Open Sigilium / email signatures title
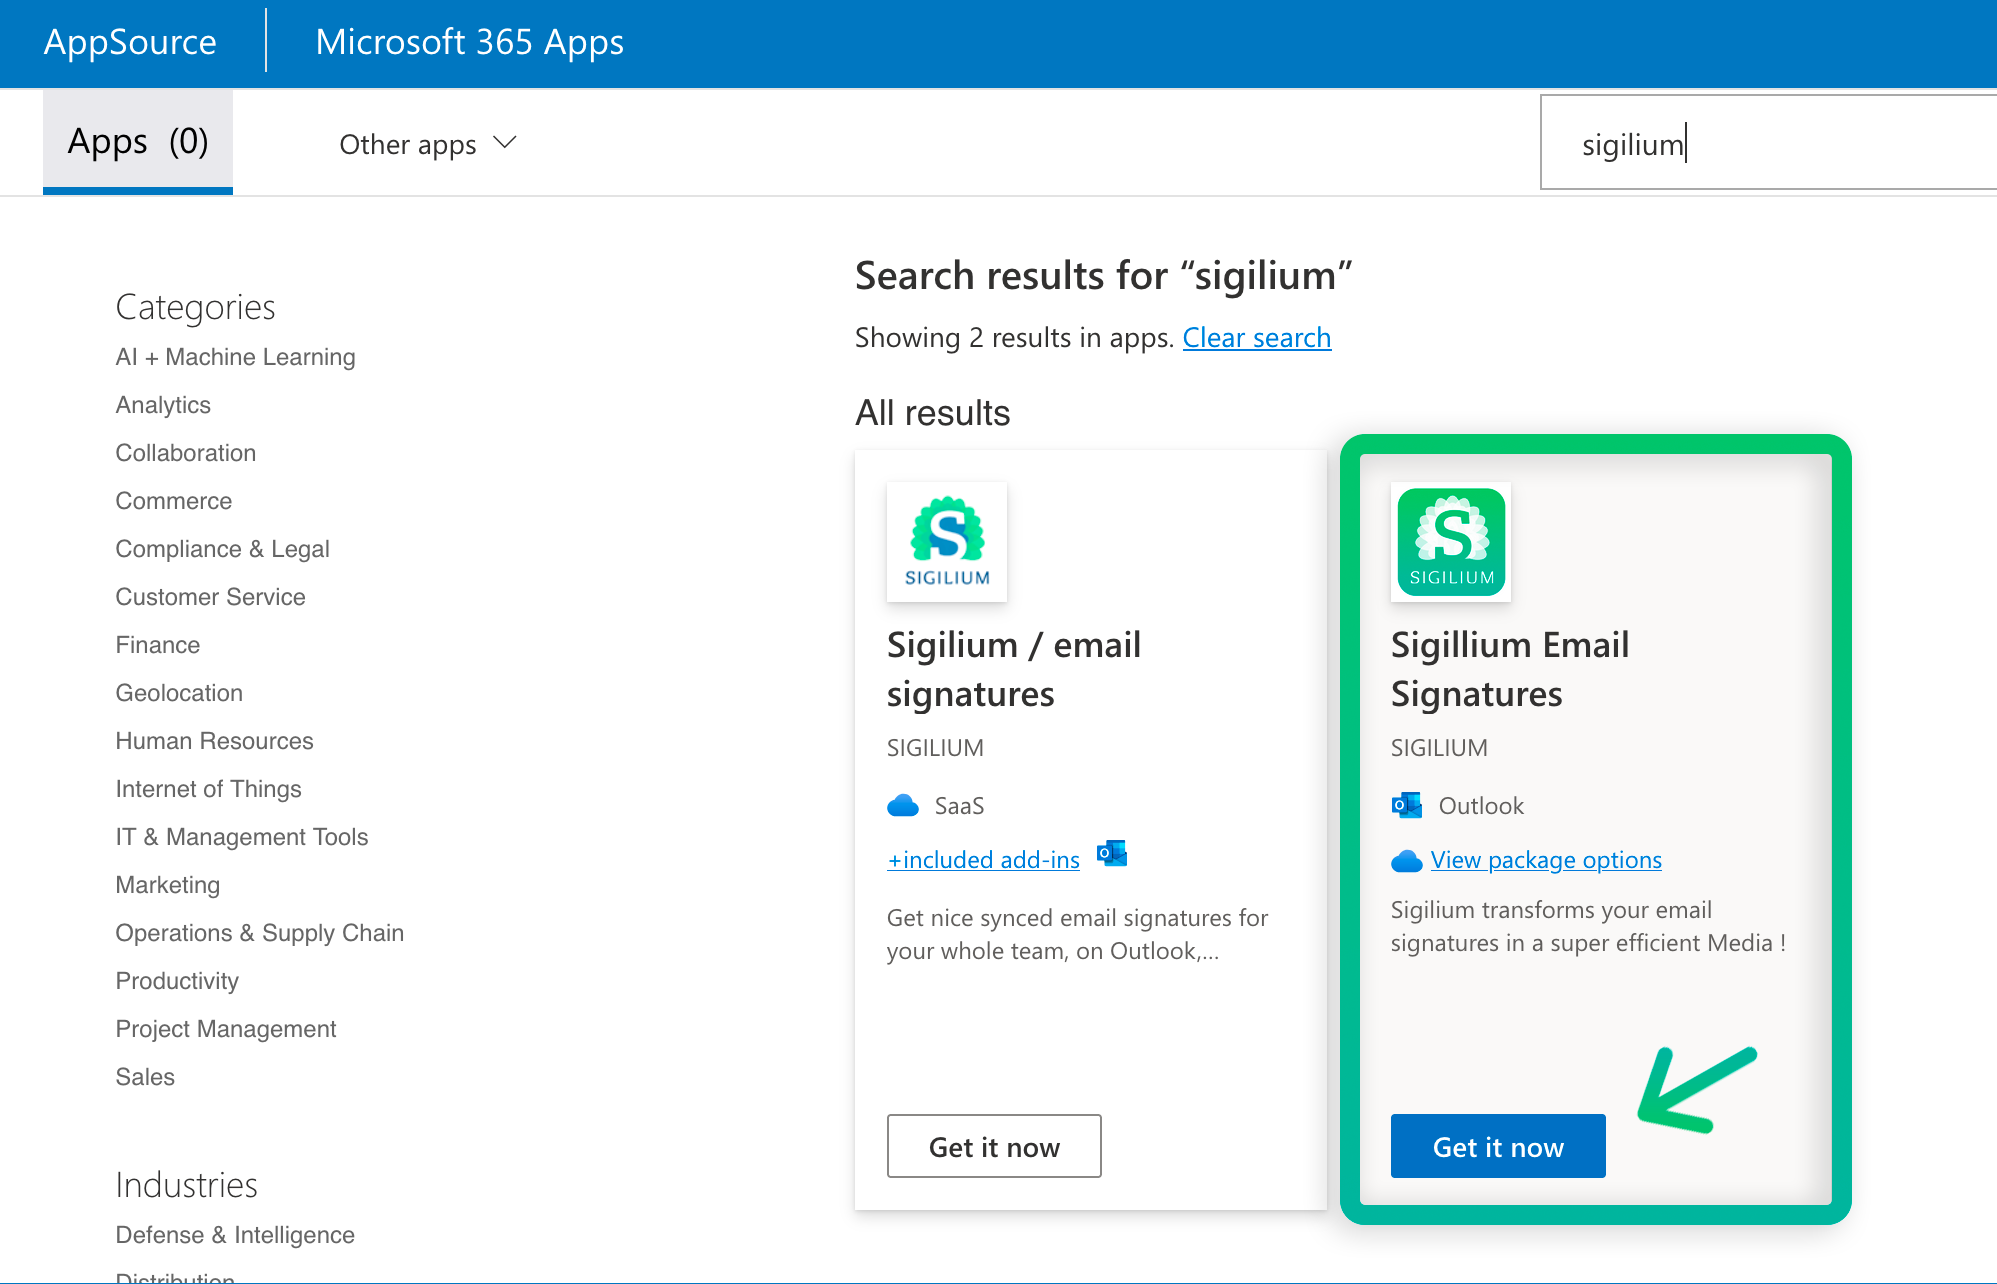 pos(1013,669)
